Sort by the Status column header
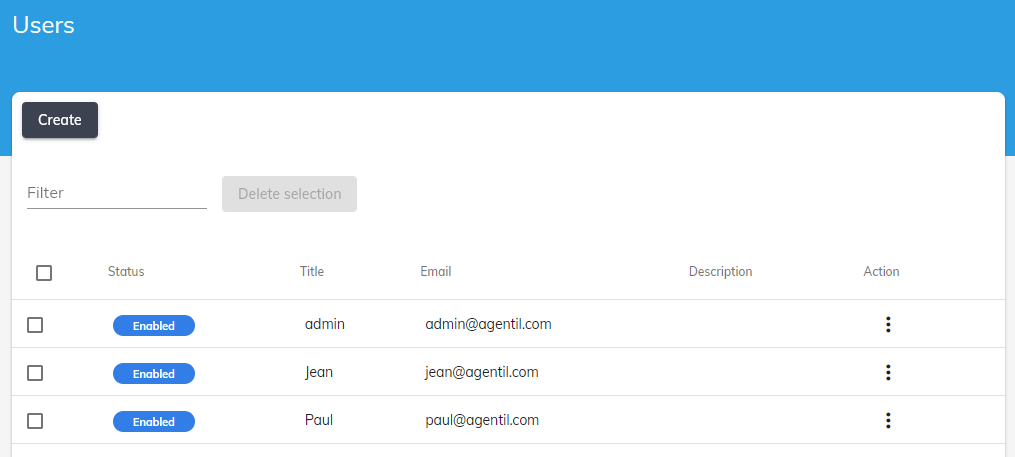 pos(126,271)
